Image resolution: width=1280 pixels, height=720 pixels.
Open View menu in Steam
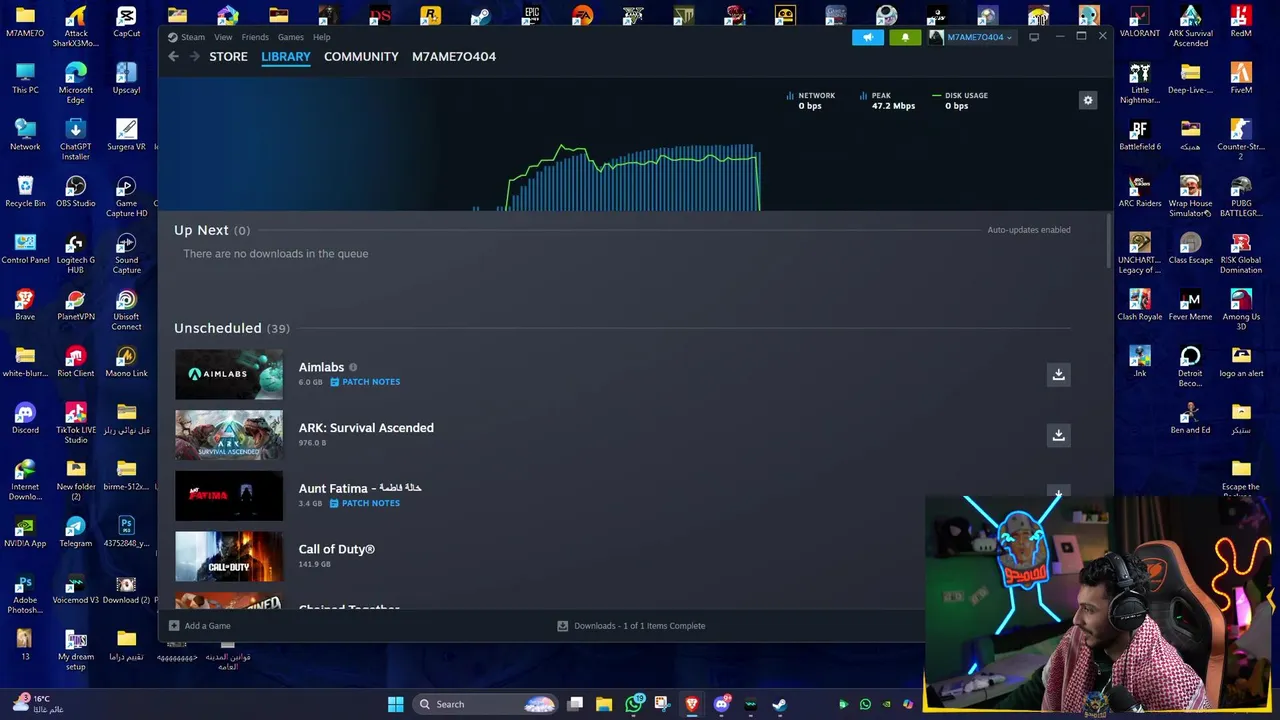[223, 37]
